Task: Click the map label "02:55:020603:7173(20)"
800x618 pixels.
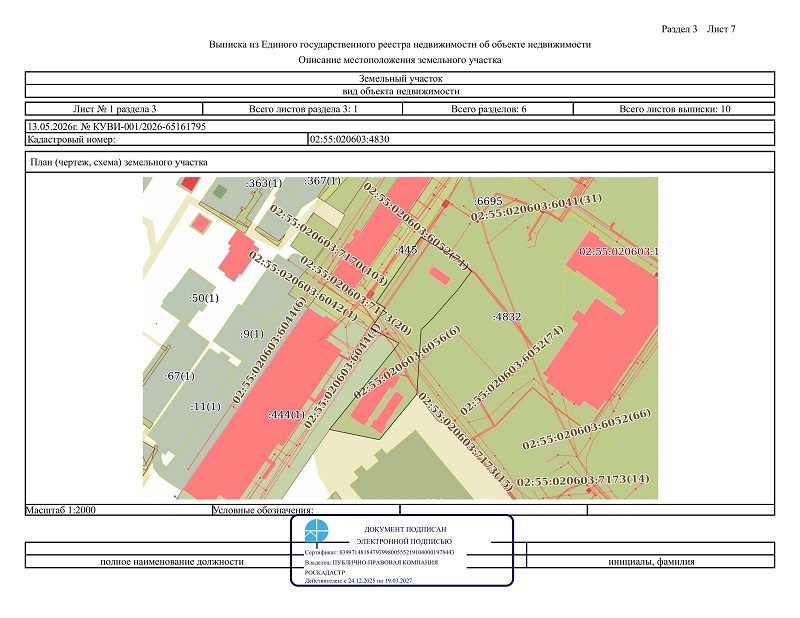Action: [x=356, y=295]
